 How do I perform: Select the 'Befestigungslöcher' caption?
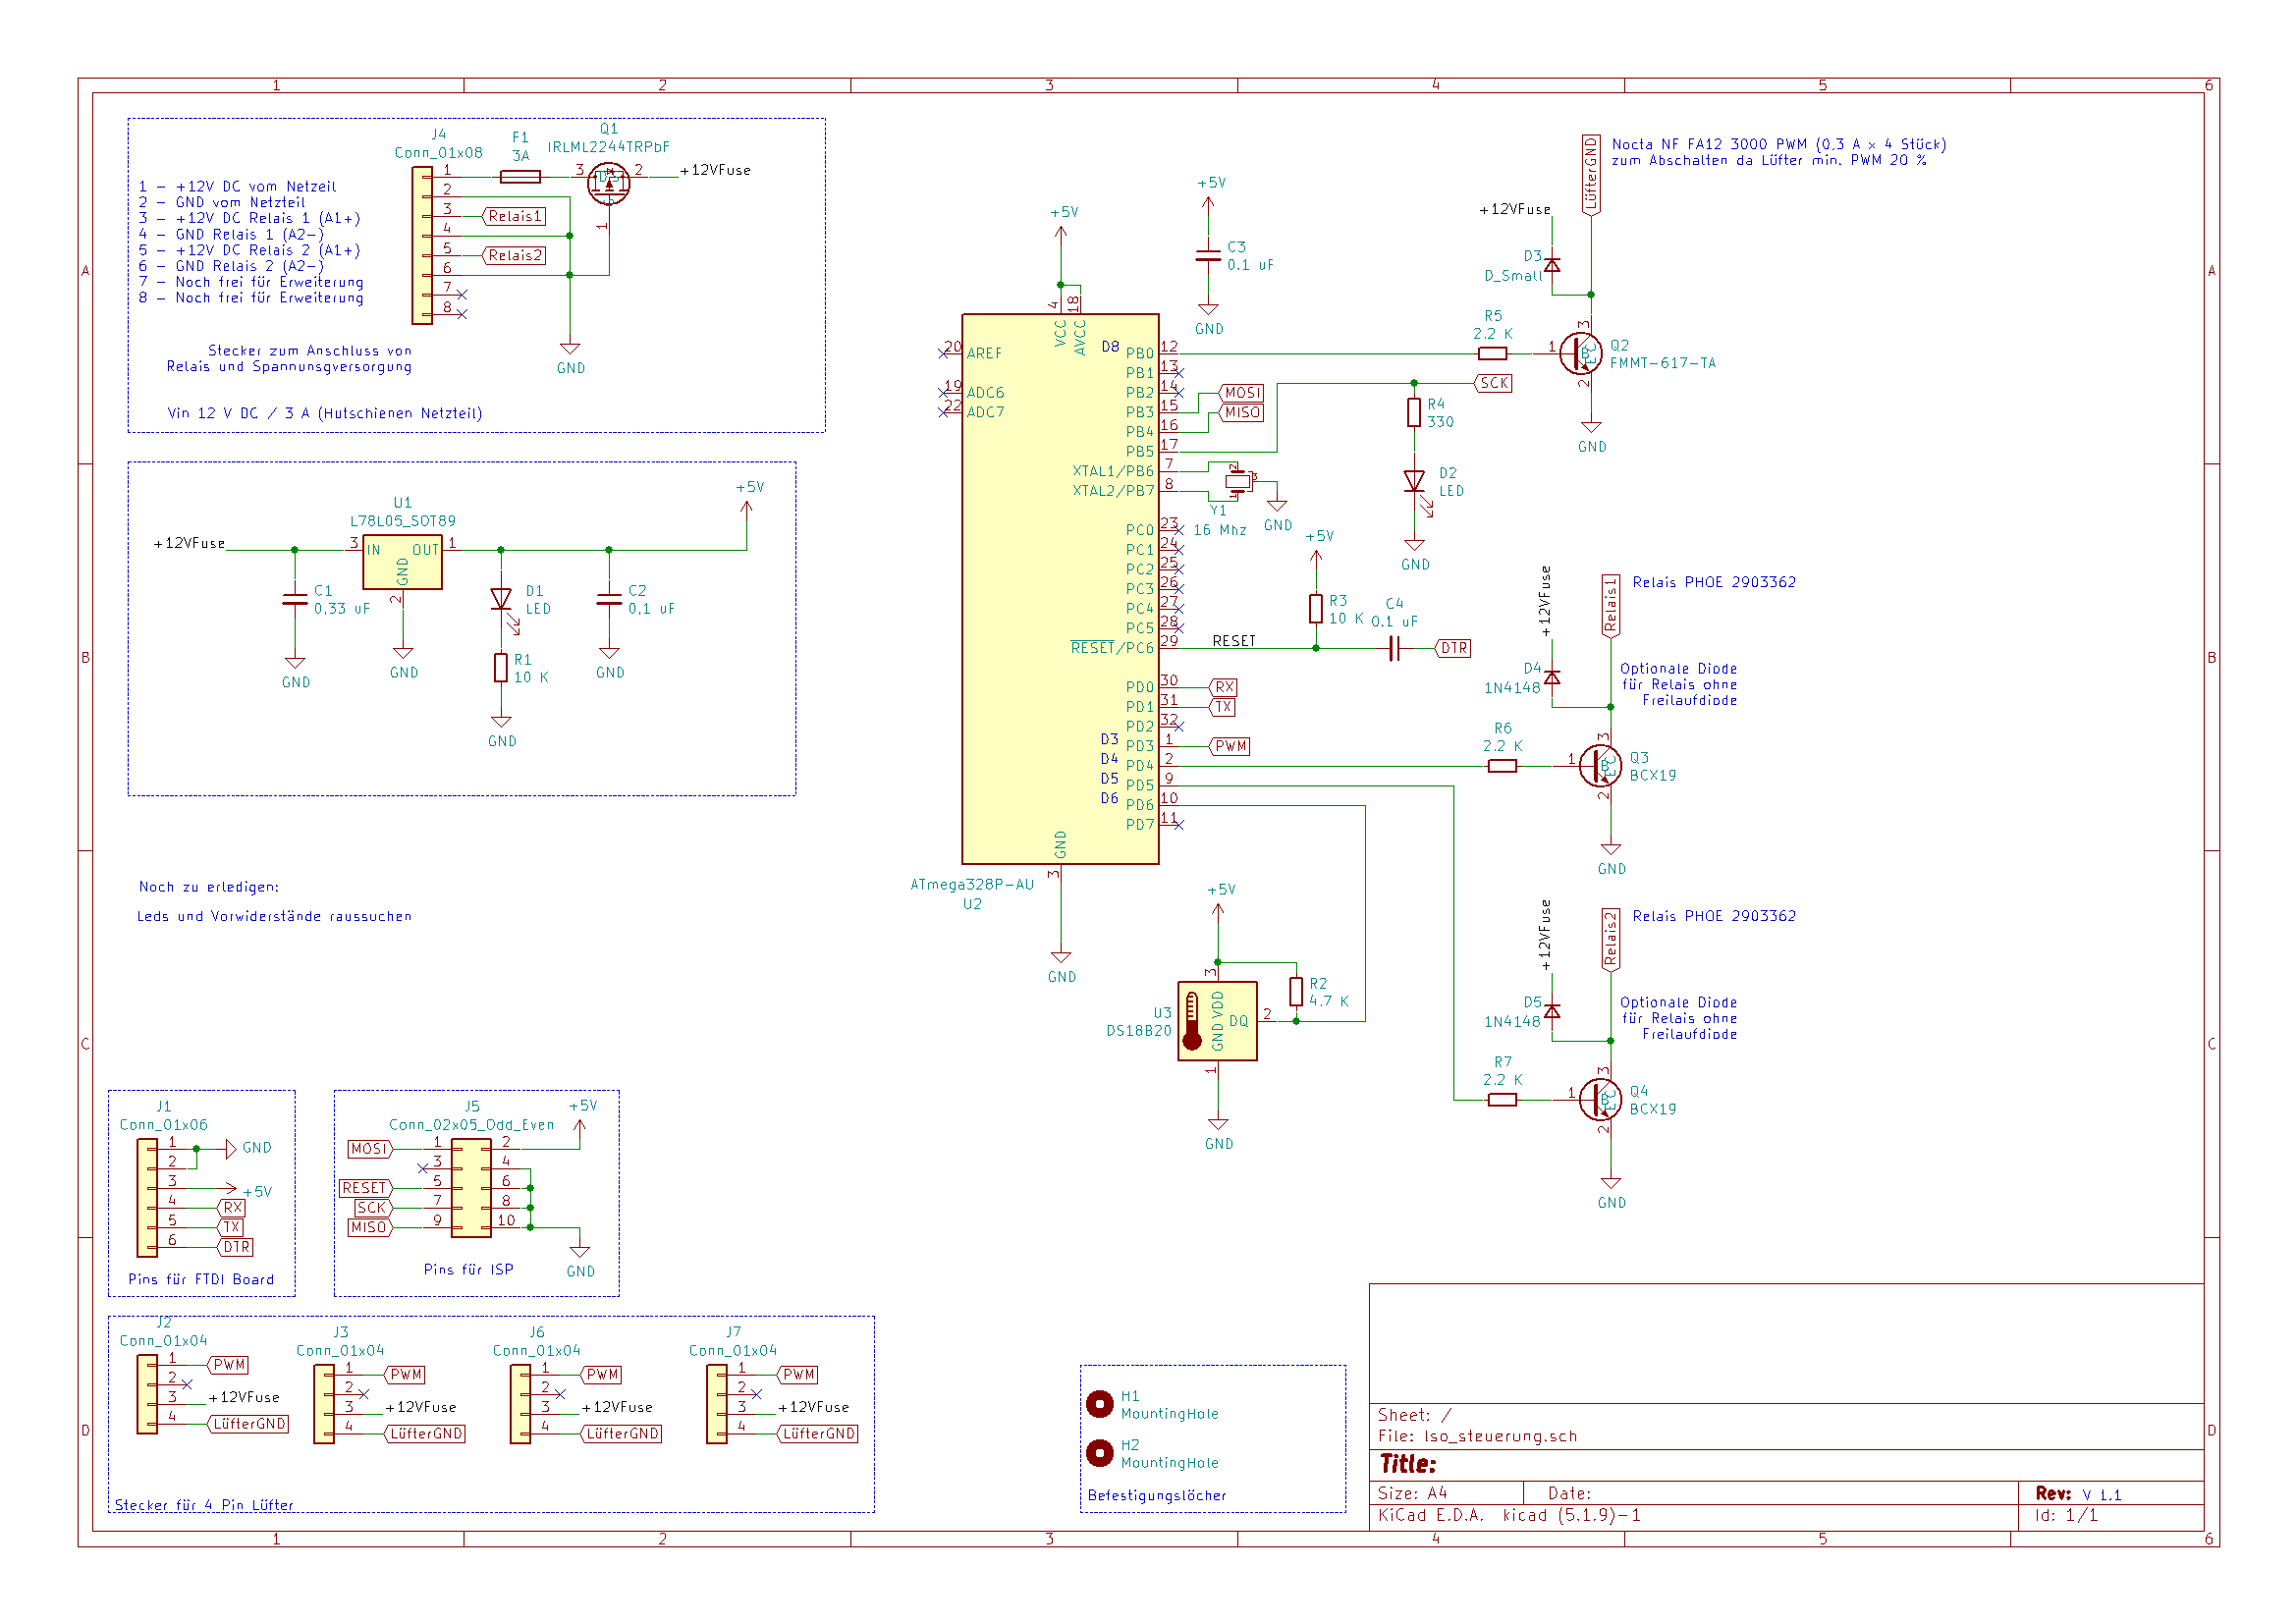[x=1157, y=1496]
